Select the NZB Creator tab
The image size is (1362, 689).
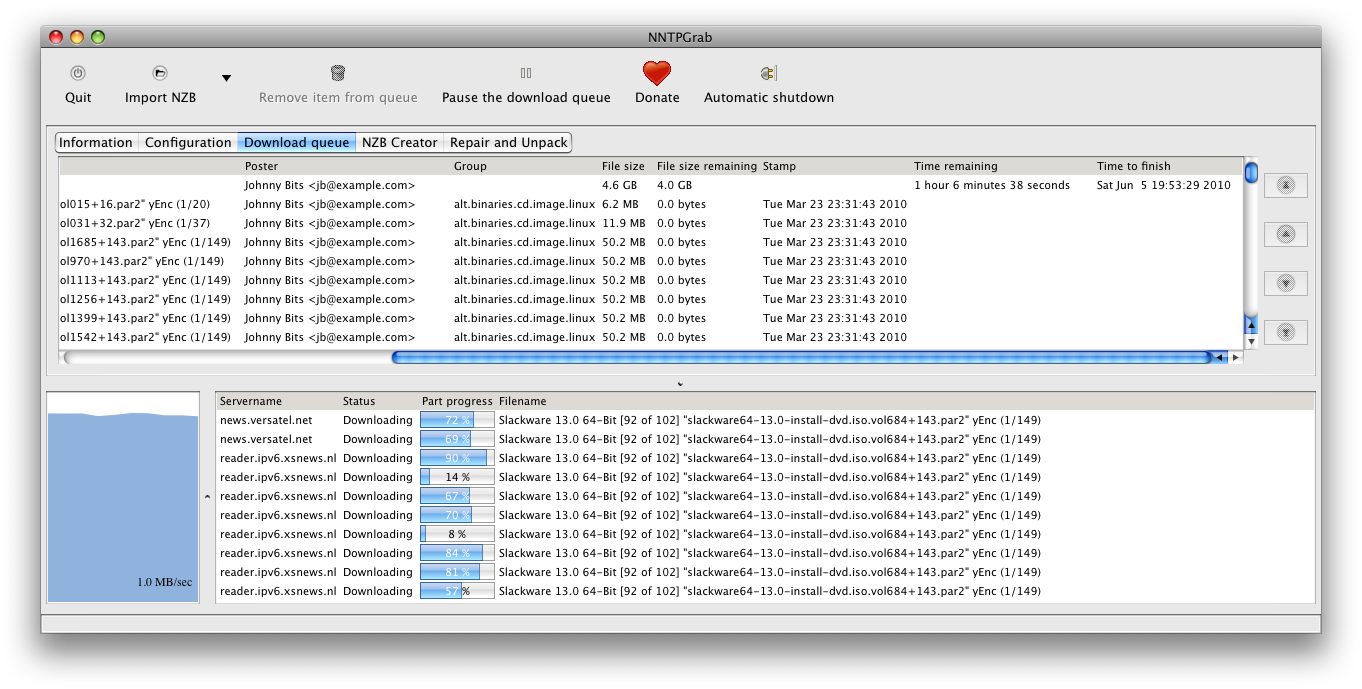399,143
